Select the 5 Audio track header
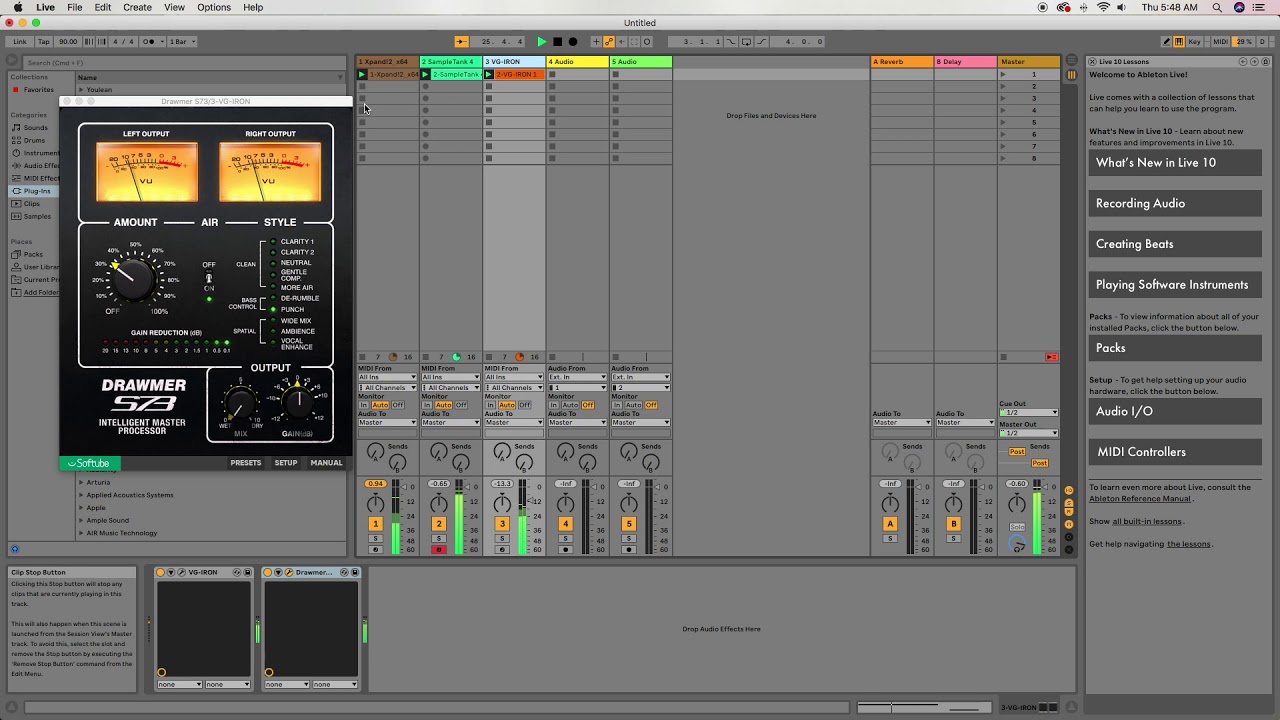This screenshot has width=1280, height=720. pos(641,62)
